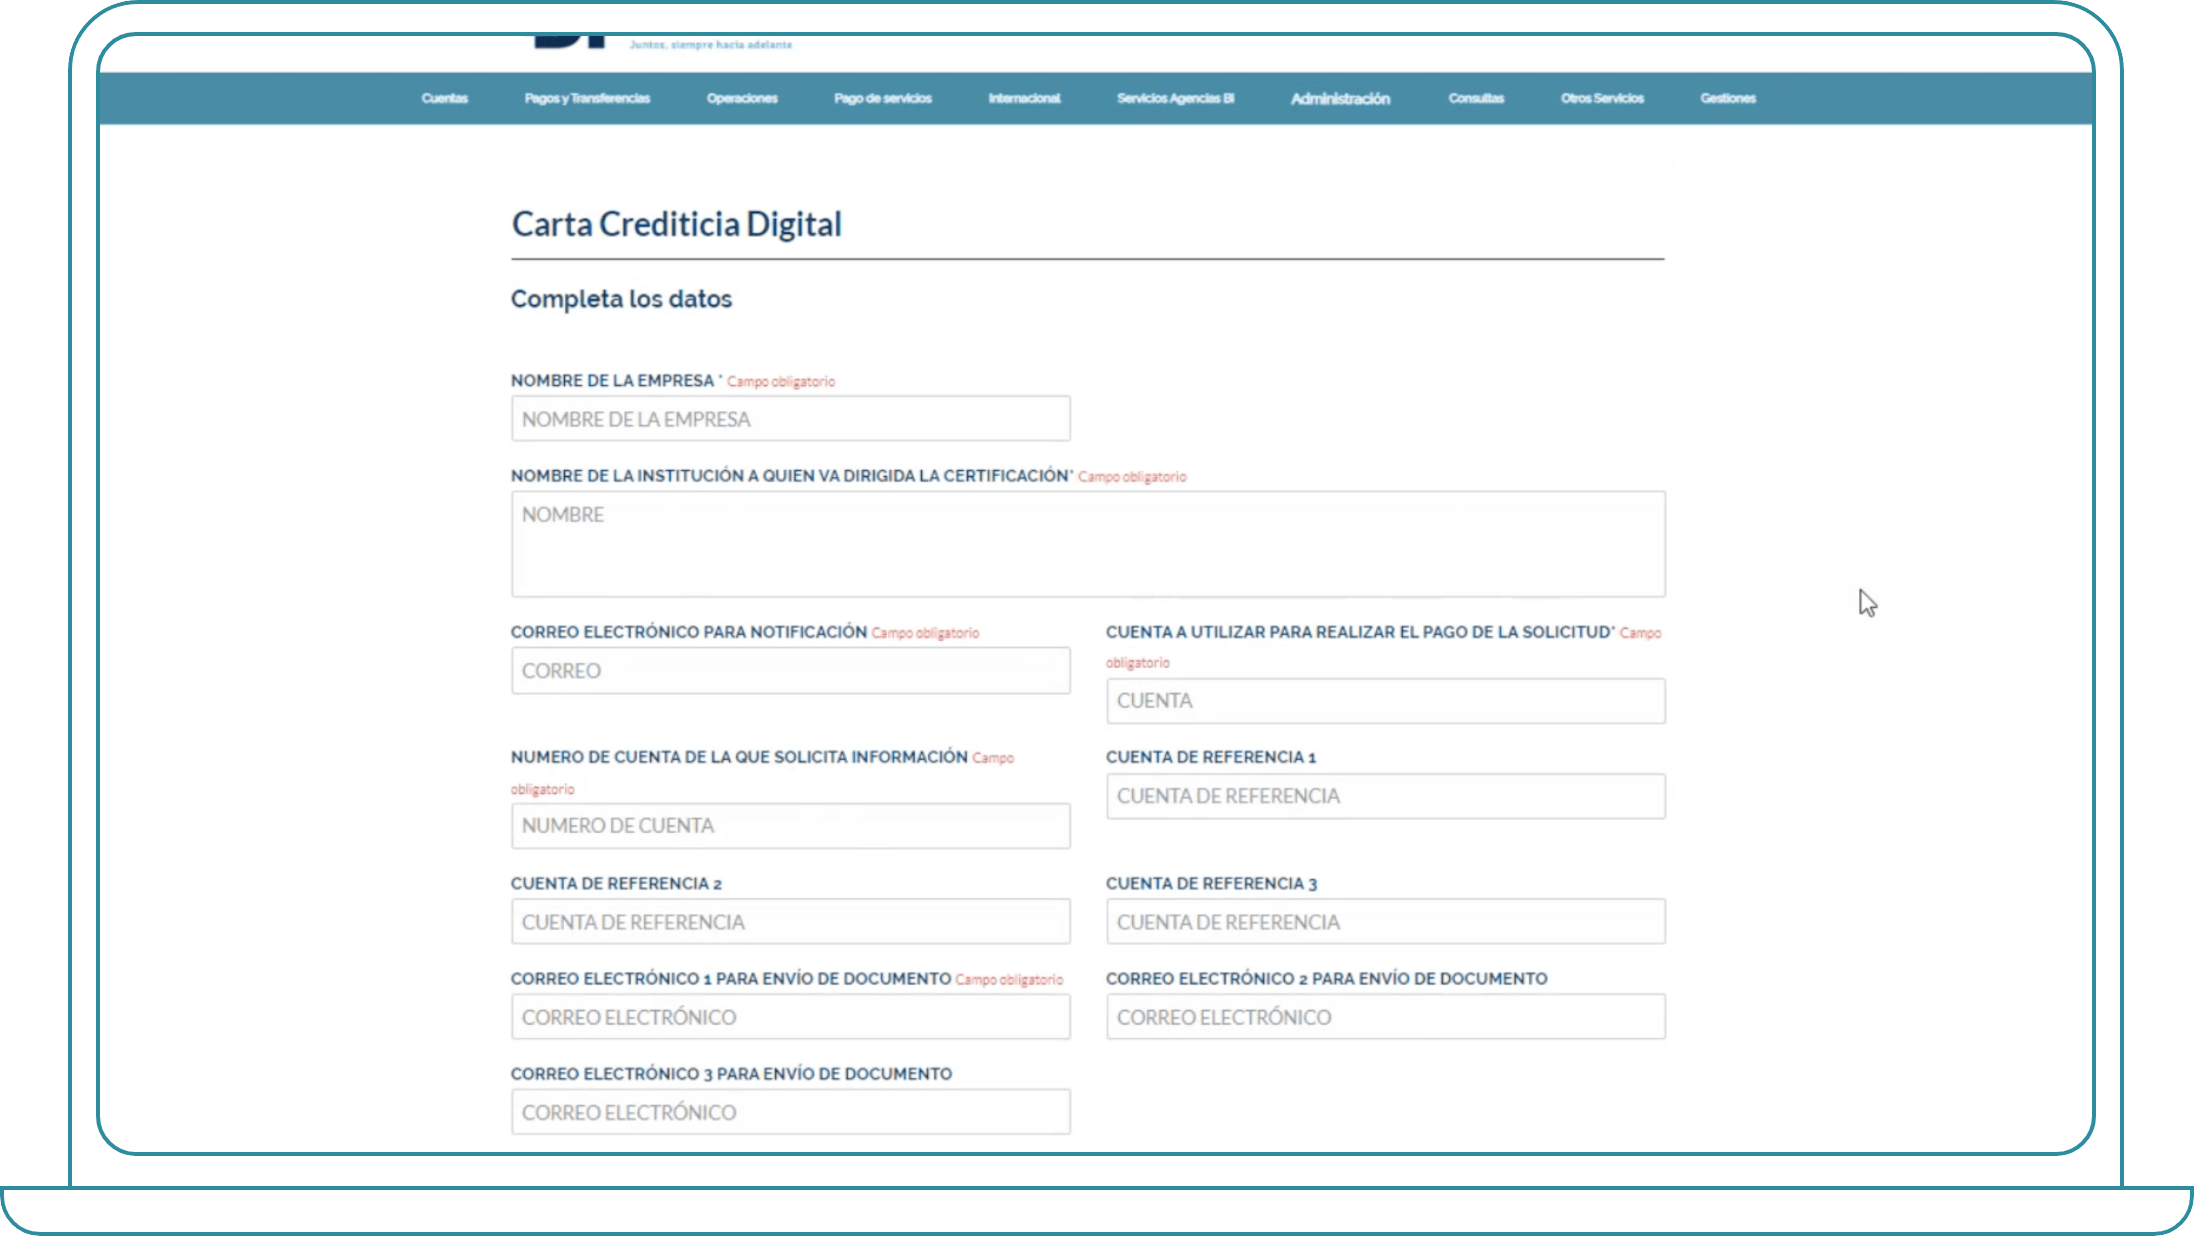This screenshot has width=2194, height=1236.
Task: Open Pago de servicios menu
Action: (x=883, y=98)
